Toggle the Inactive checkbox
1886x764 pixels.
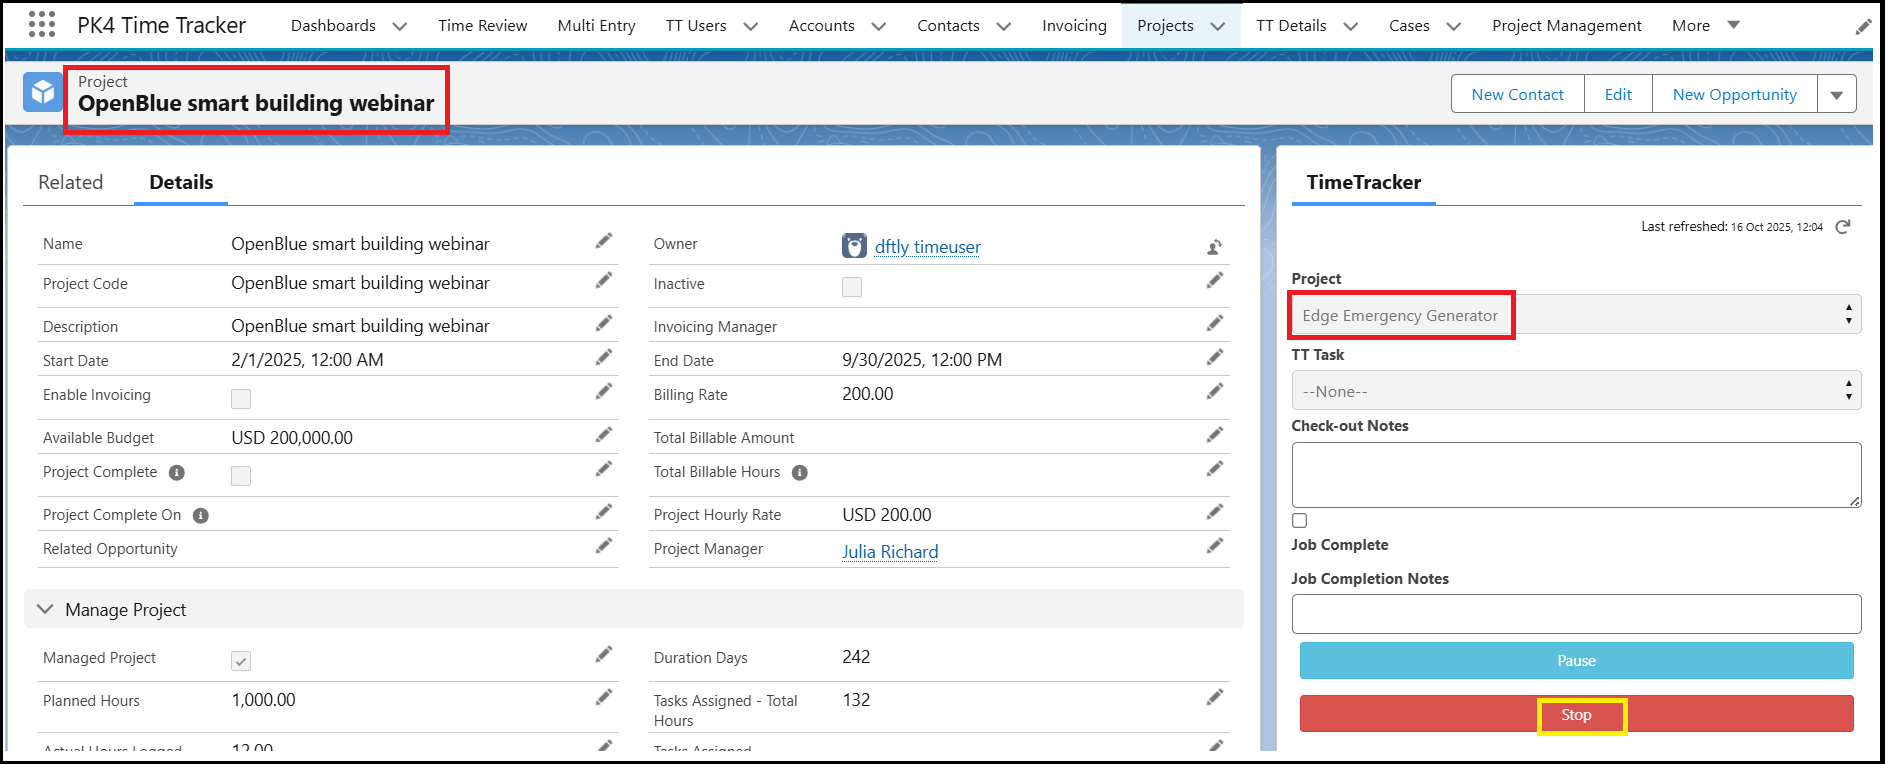pos(852,287)
